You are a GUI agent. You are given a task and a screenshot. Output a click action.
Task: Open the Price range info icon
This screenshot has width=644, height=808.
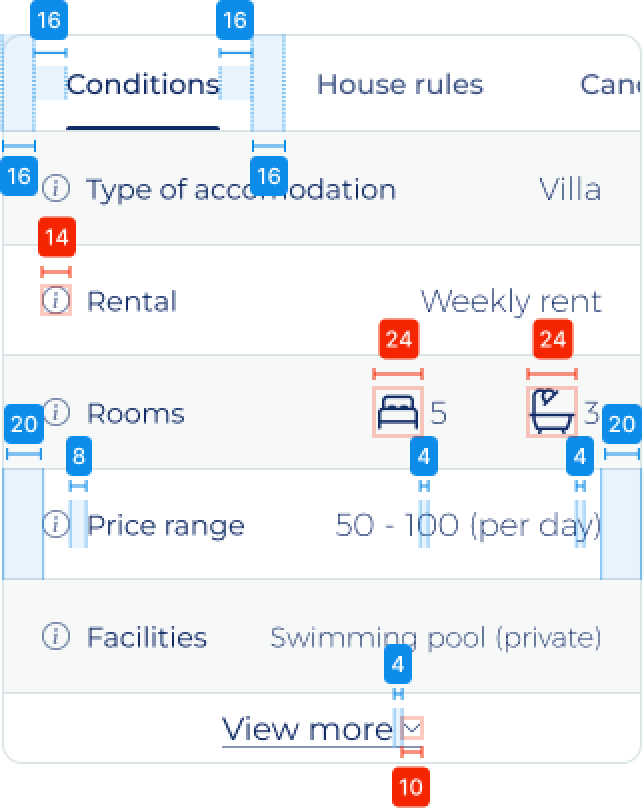57,524
